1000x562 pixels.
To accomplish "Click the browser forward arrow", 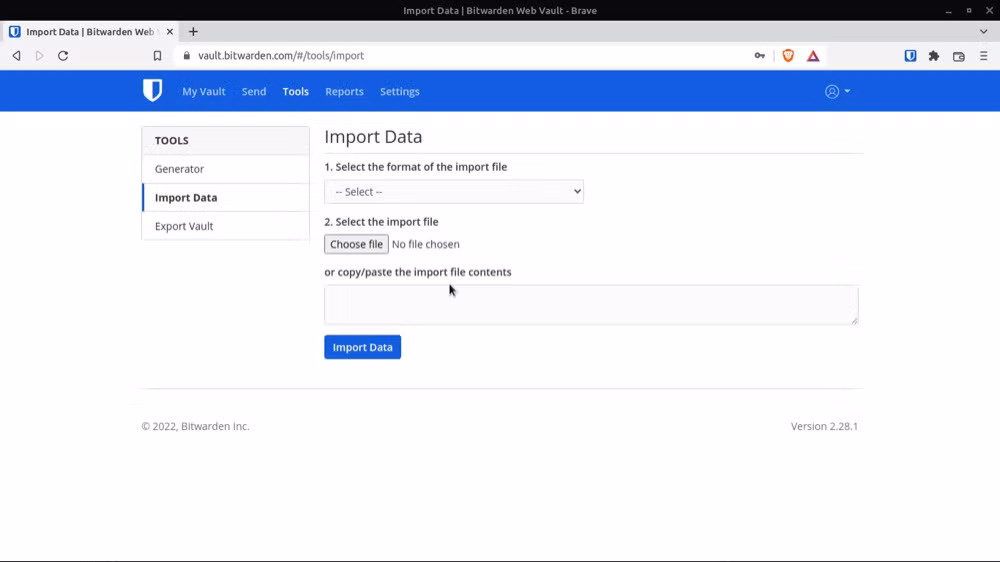I will (x=40, y=55).
